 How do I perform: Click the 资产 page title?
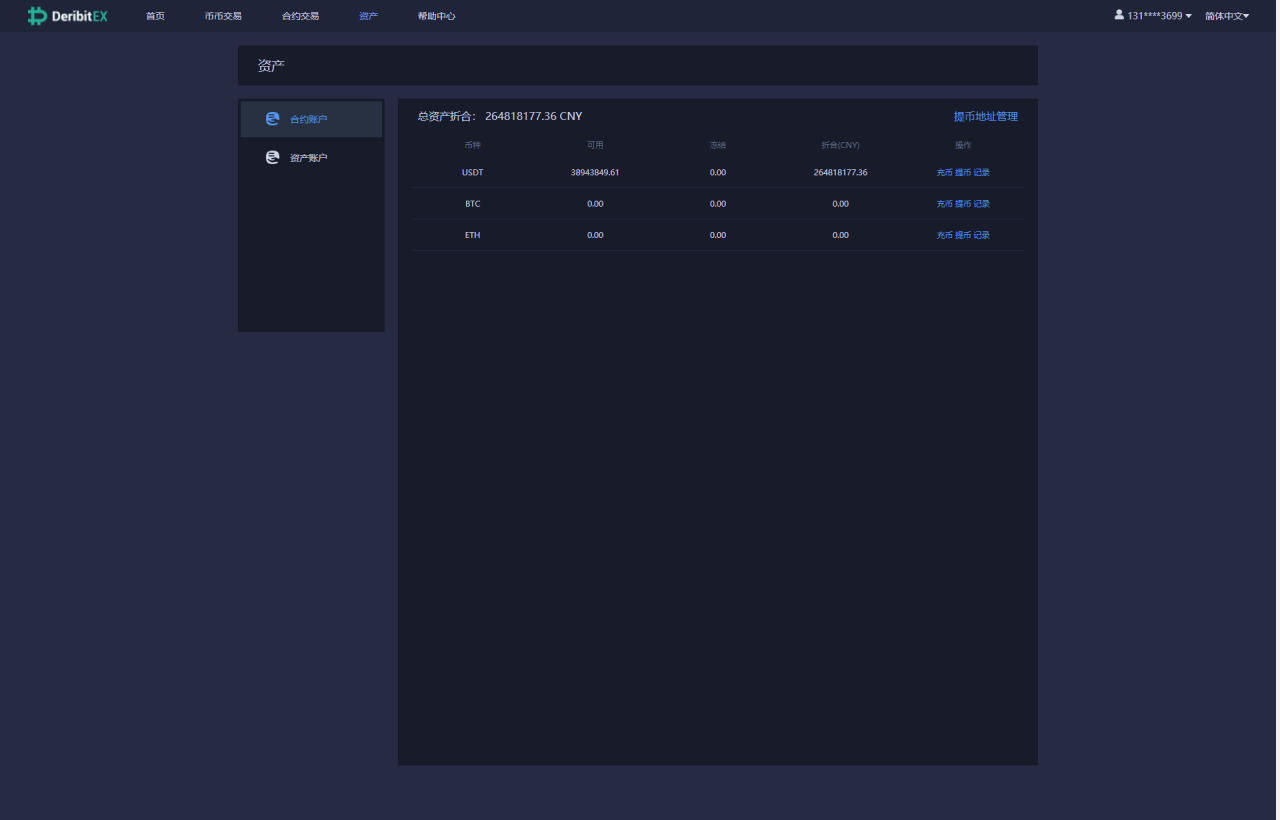(x=271, y=65)
